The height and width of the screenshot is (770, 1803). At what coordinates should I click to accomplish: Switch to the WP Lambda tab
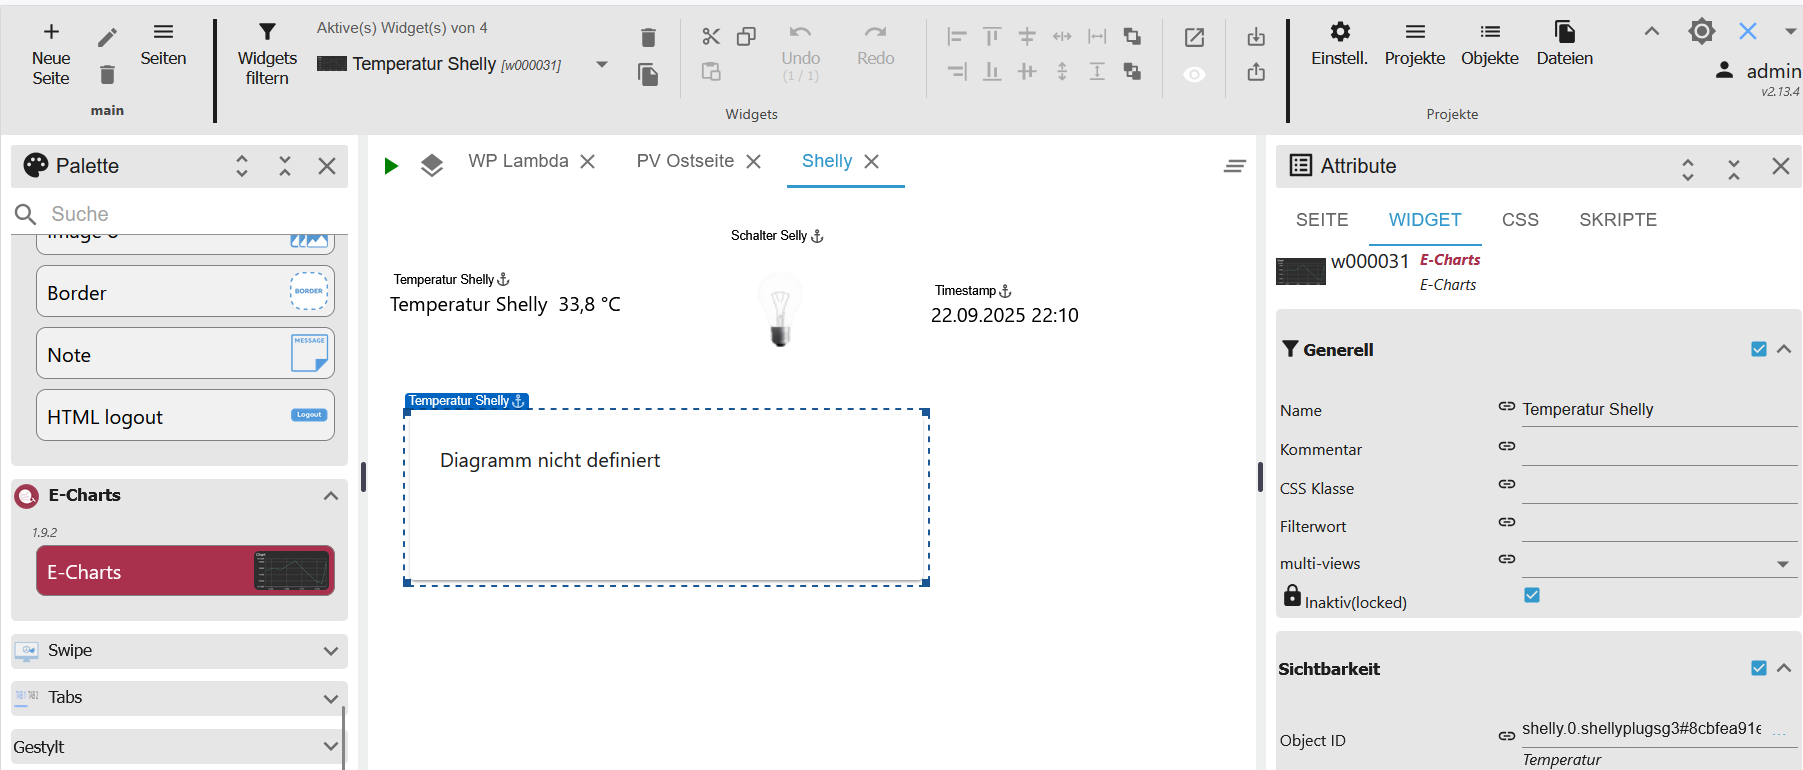pos(518,162)
